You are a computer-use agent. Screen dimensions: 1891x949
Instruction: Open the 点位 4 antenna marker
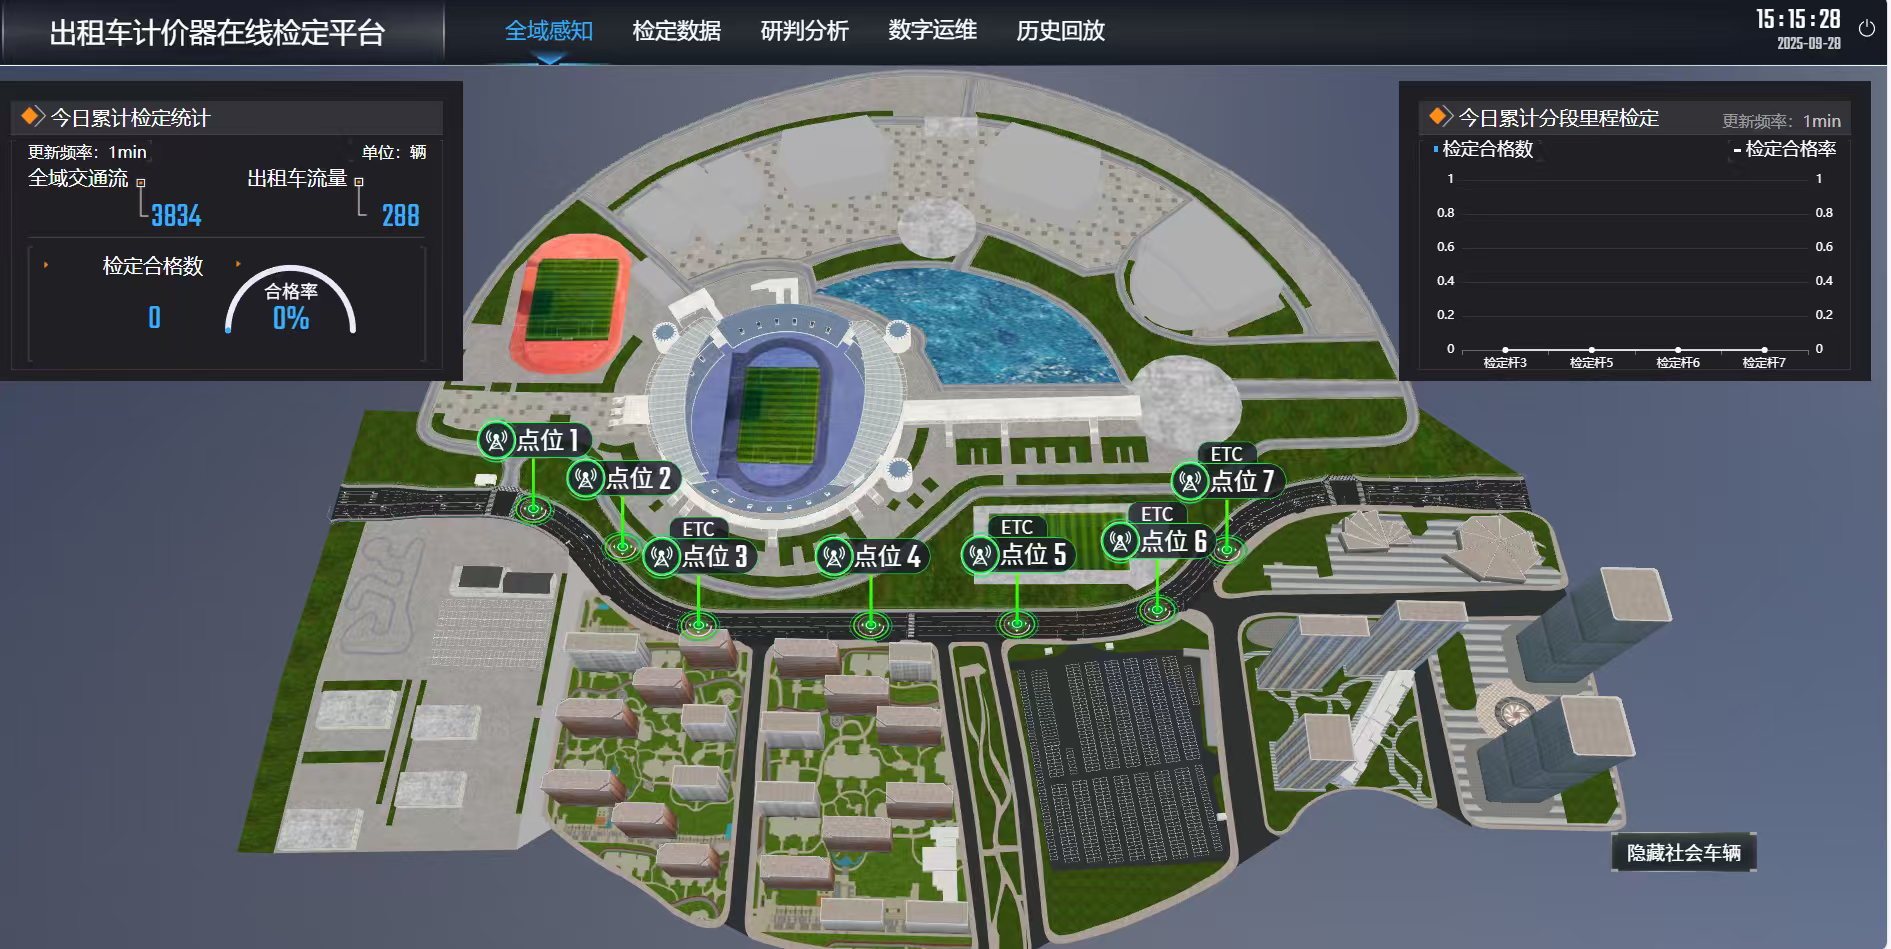tap(834, 556)
